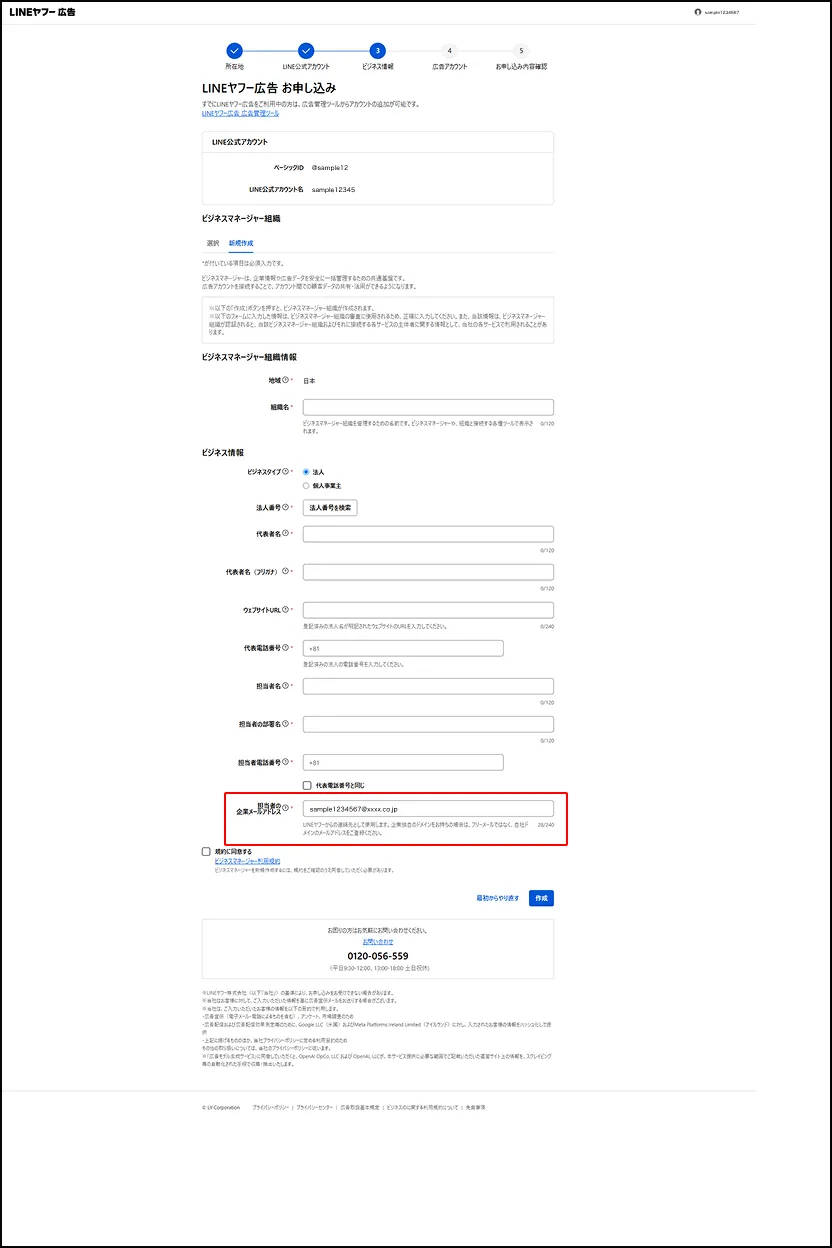Click the help icon next to 担当者の部署名

pyautogui.click(x=286, y=723)
